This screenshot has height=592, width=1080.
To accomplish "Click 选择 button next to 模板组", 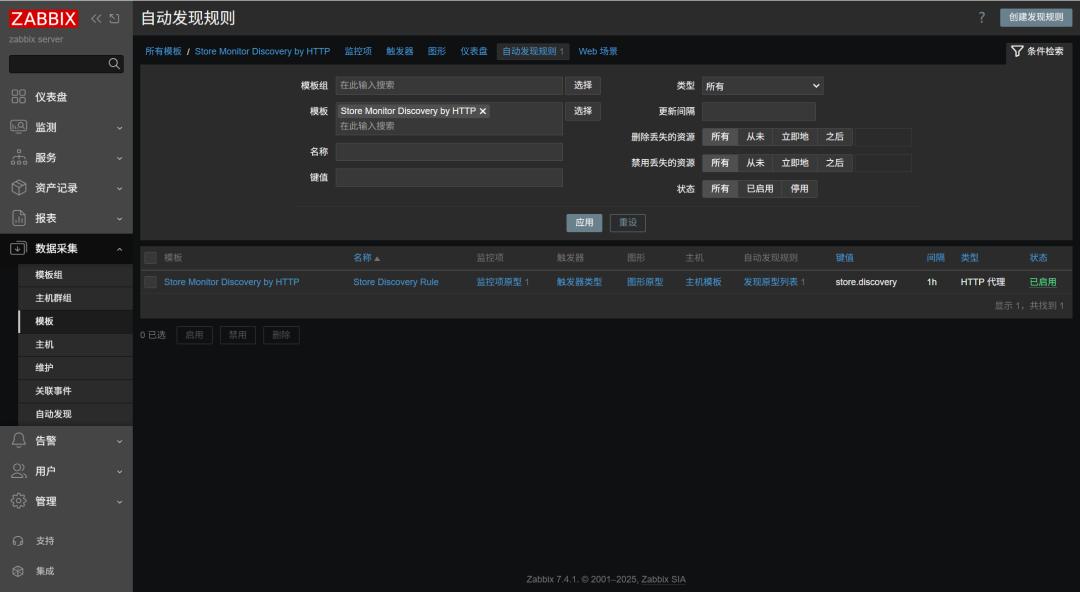I will [583, 85].
